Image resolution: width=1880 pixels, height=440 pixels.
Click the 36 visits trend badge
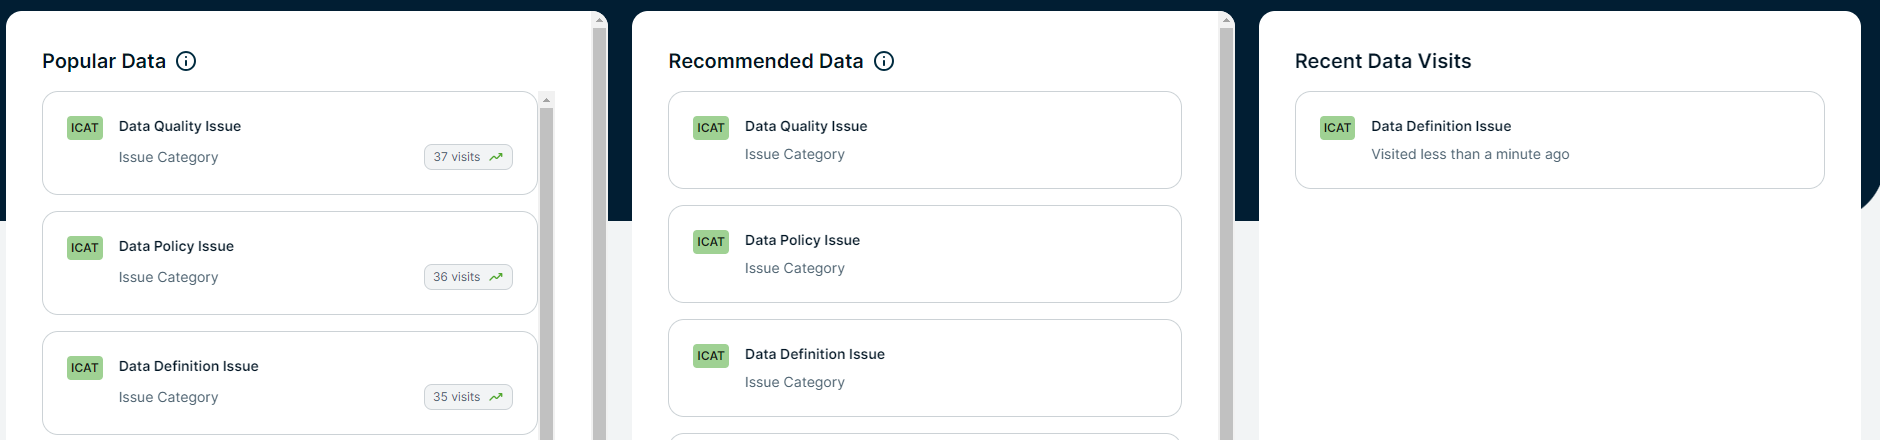[468, 277]
